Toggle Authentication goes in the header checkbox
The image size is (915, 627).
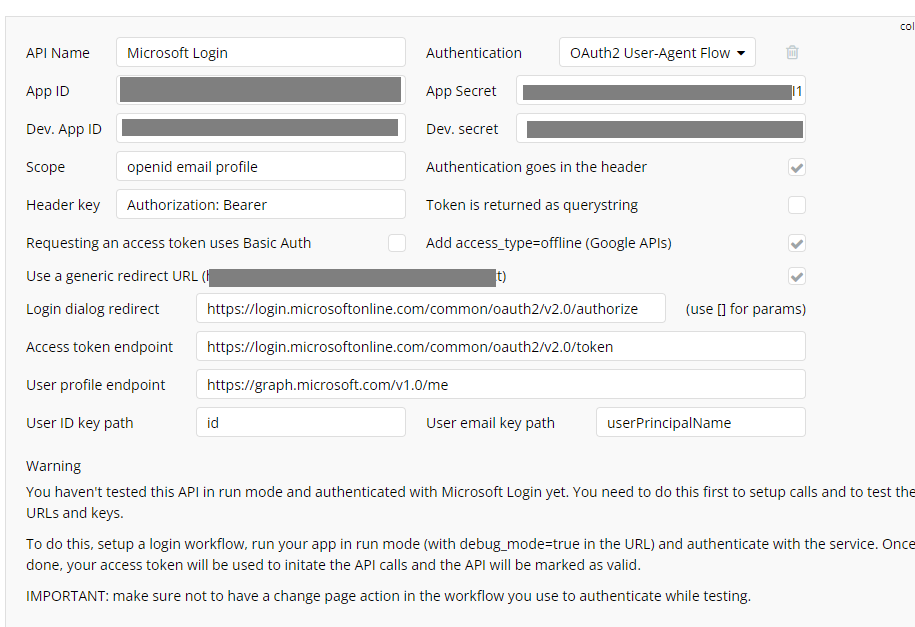tap(797, 167)
